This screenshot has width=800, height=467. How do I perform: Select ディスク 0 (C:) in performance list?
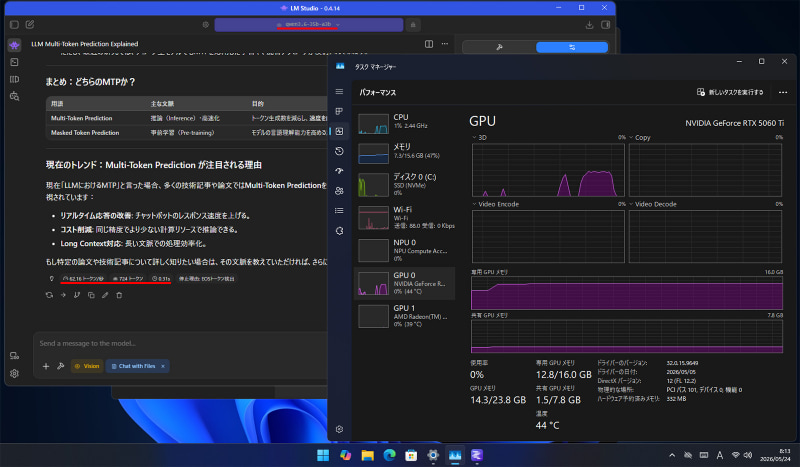click(x=404, y=184)
